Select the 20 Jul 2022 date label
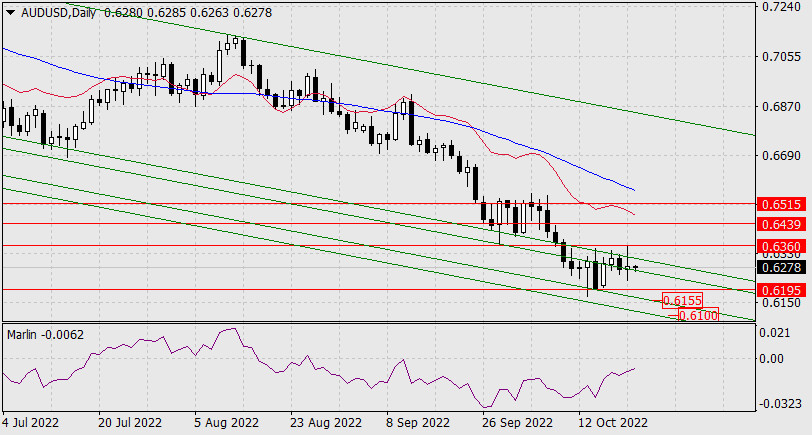This screenshot has height=435, width=812. 130,423
